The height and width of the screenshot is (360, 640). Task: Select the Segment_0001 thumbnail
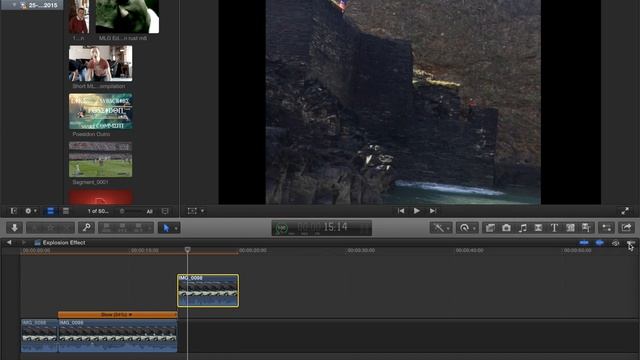100,159
